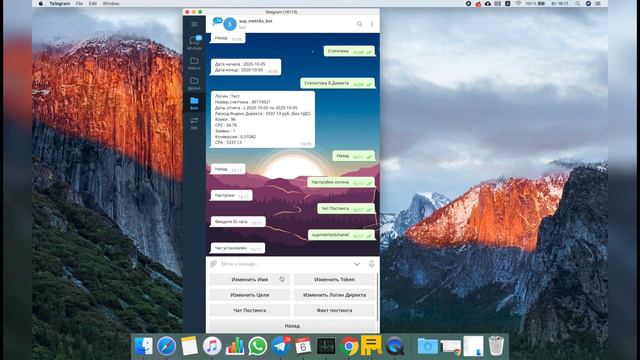This screenshot has height=360, width=640.
Task: Click the message input field
Action: click(x=286, y=264)
